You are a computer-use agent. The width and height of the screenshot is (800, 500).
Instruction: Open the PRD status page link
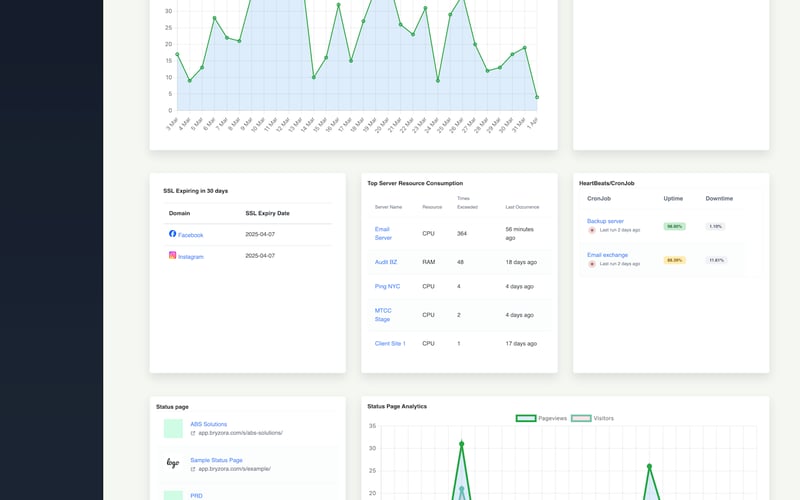point(196,495)
